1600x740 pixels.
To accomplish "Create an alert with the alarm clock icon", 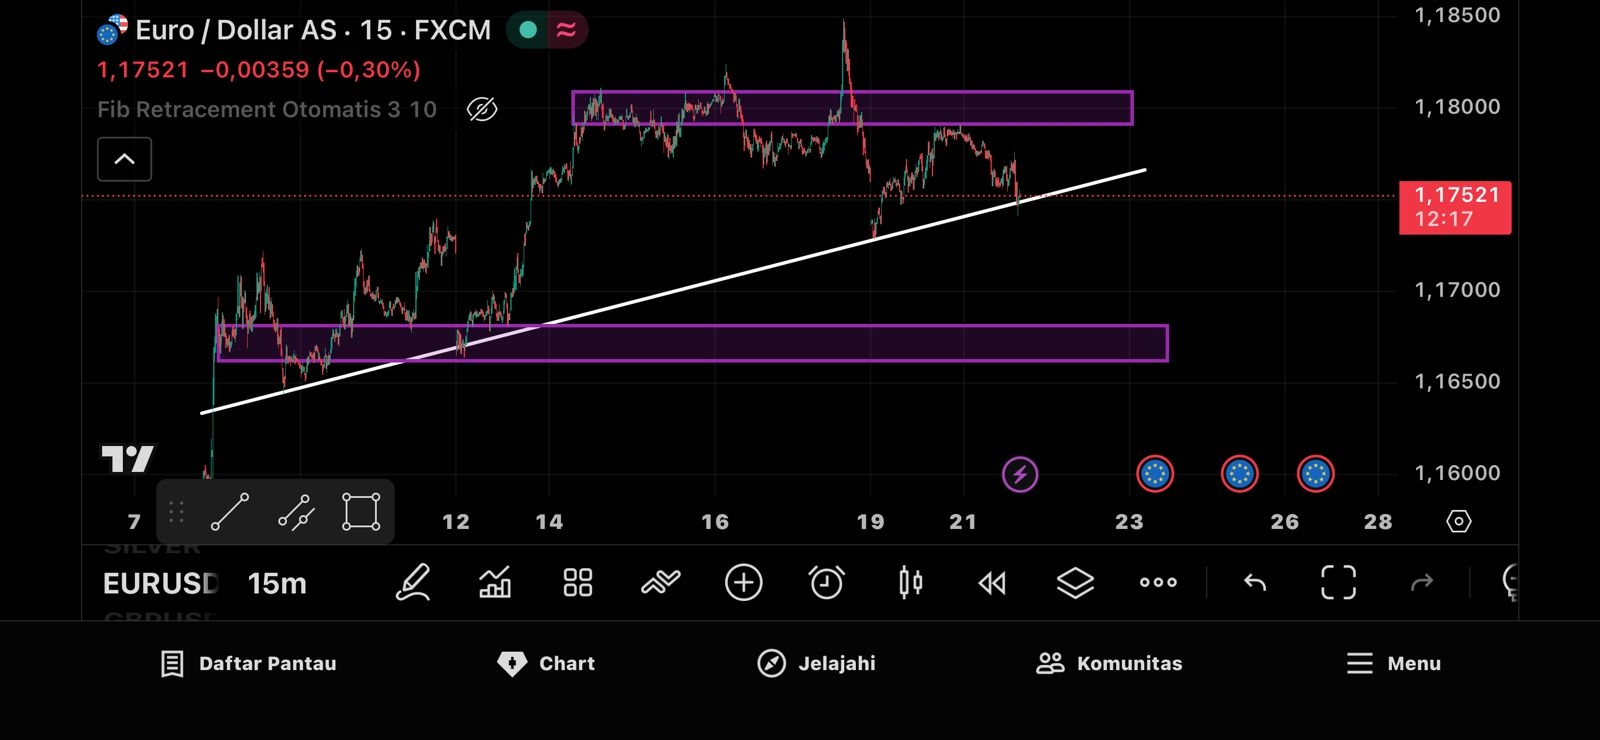I will pos(826,582).
